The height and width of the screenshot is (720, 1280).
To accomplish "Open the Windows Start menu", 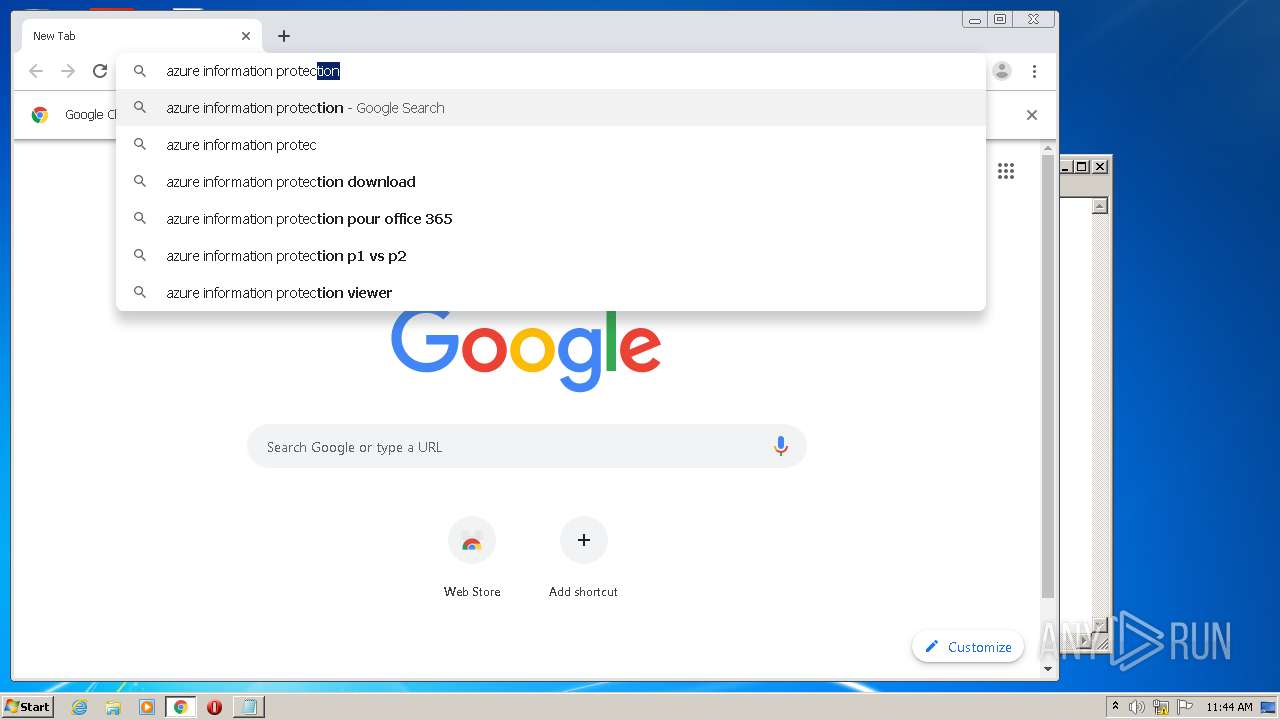I will [x=27, y=707].
